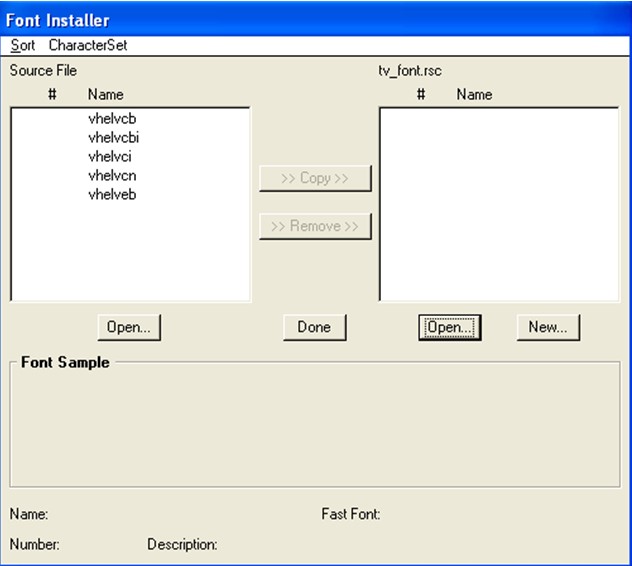Click the Name header above tv_font.rsc list
Screen dimensions: 632x566
[x=474, y=95]
